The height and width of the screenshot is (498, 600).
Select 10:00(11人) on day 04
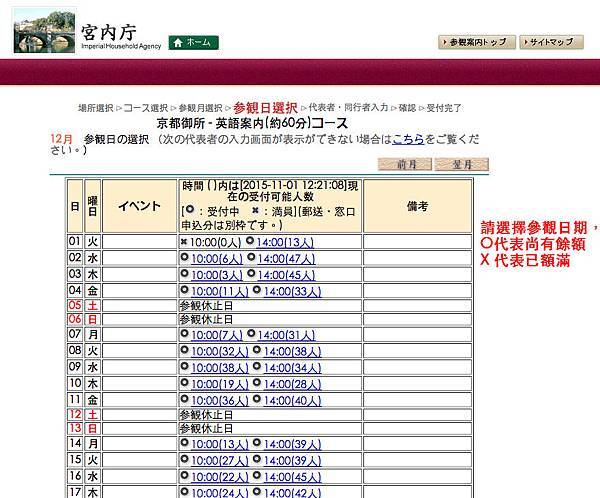(220, 292)
